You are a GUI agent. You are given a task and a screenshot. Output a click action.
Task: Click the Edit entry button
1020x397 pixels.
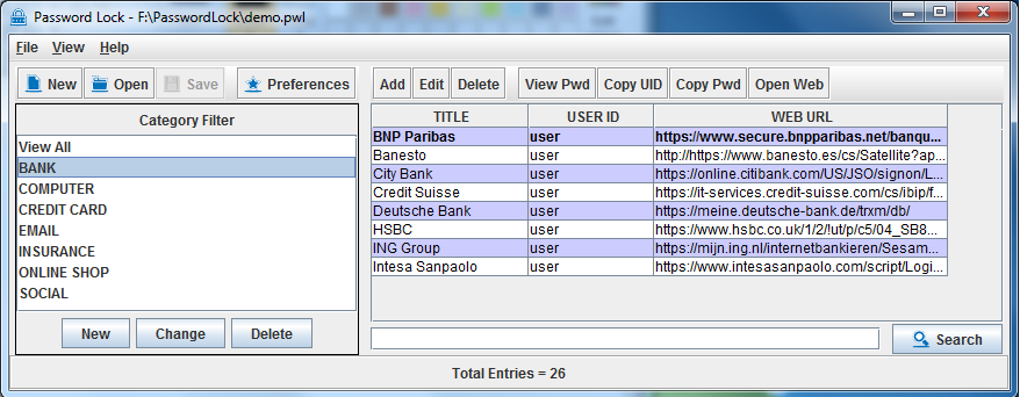pos(431,84)
